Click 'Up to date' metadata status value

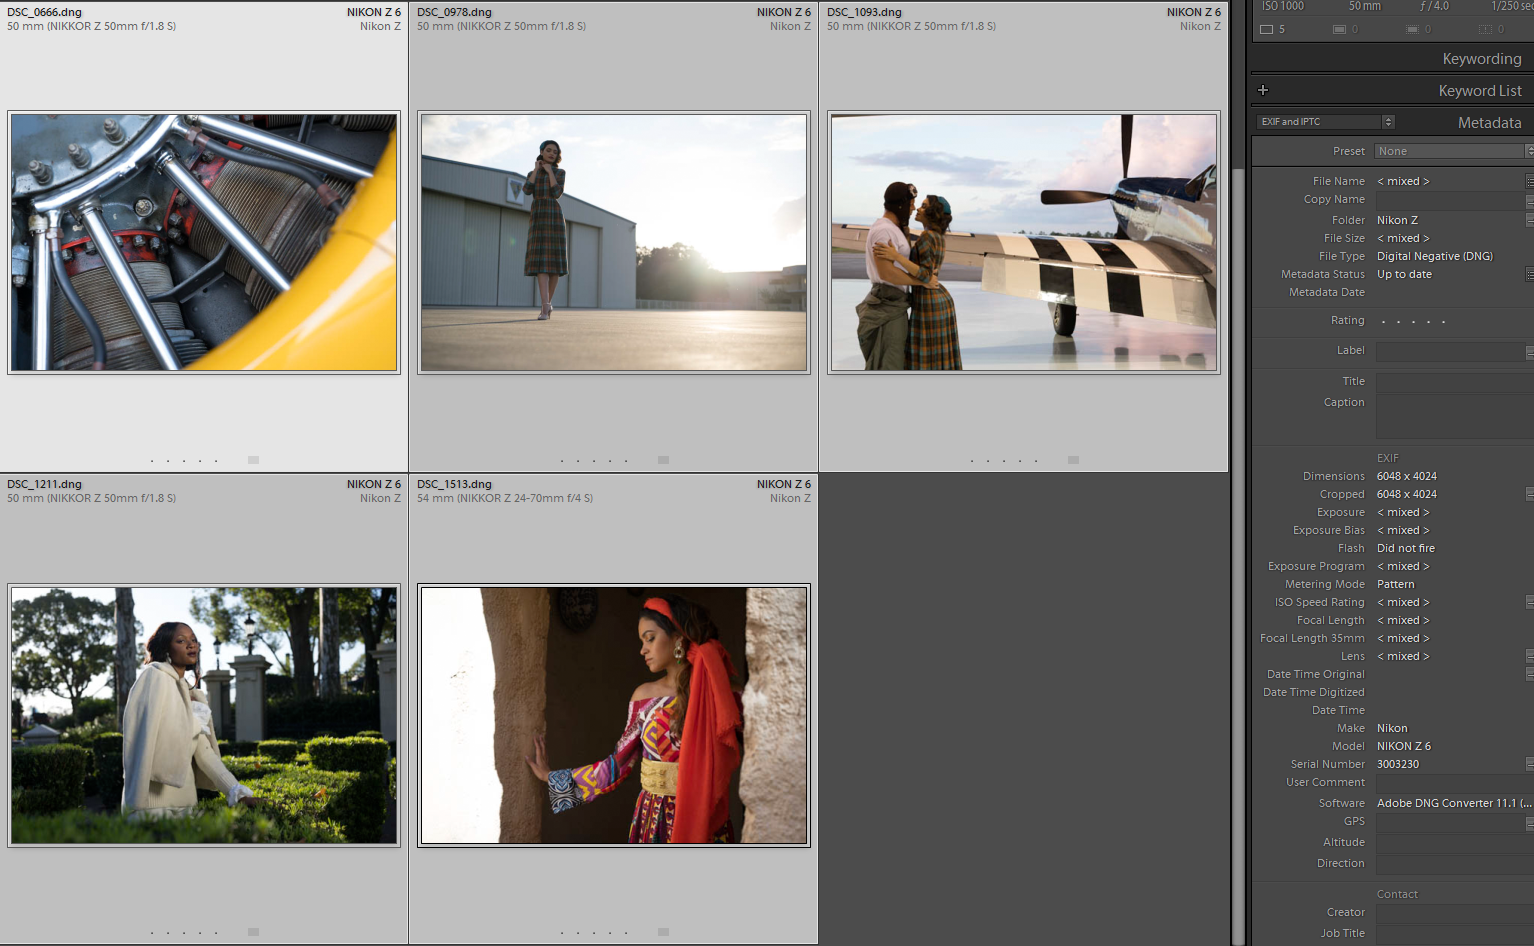pyautogui.click(x=1404, y=274)
